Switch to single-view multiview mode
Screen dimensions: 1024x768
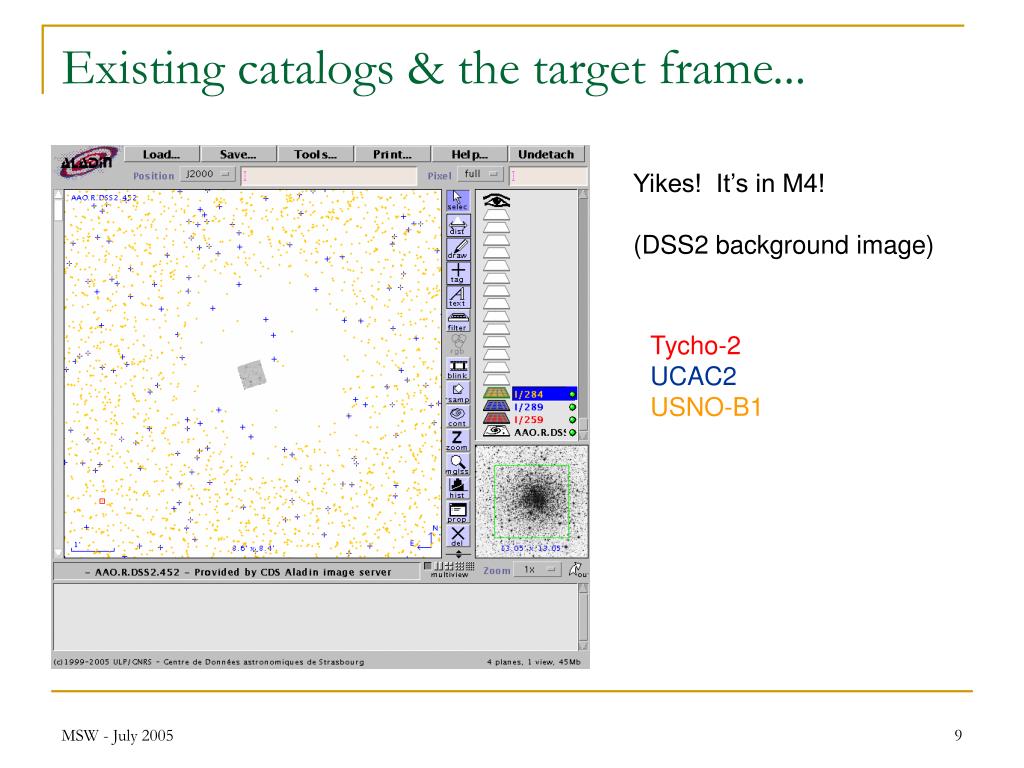coord(428,566)
